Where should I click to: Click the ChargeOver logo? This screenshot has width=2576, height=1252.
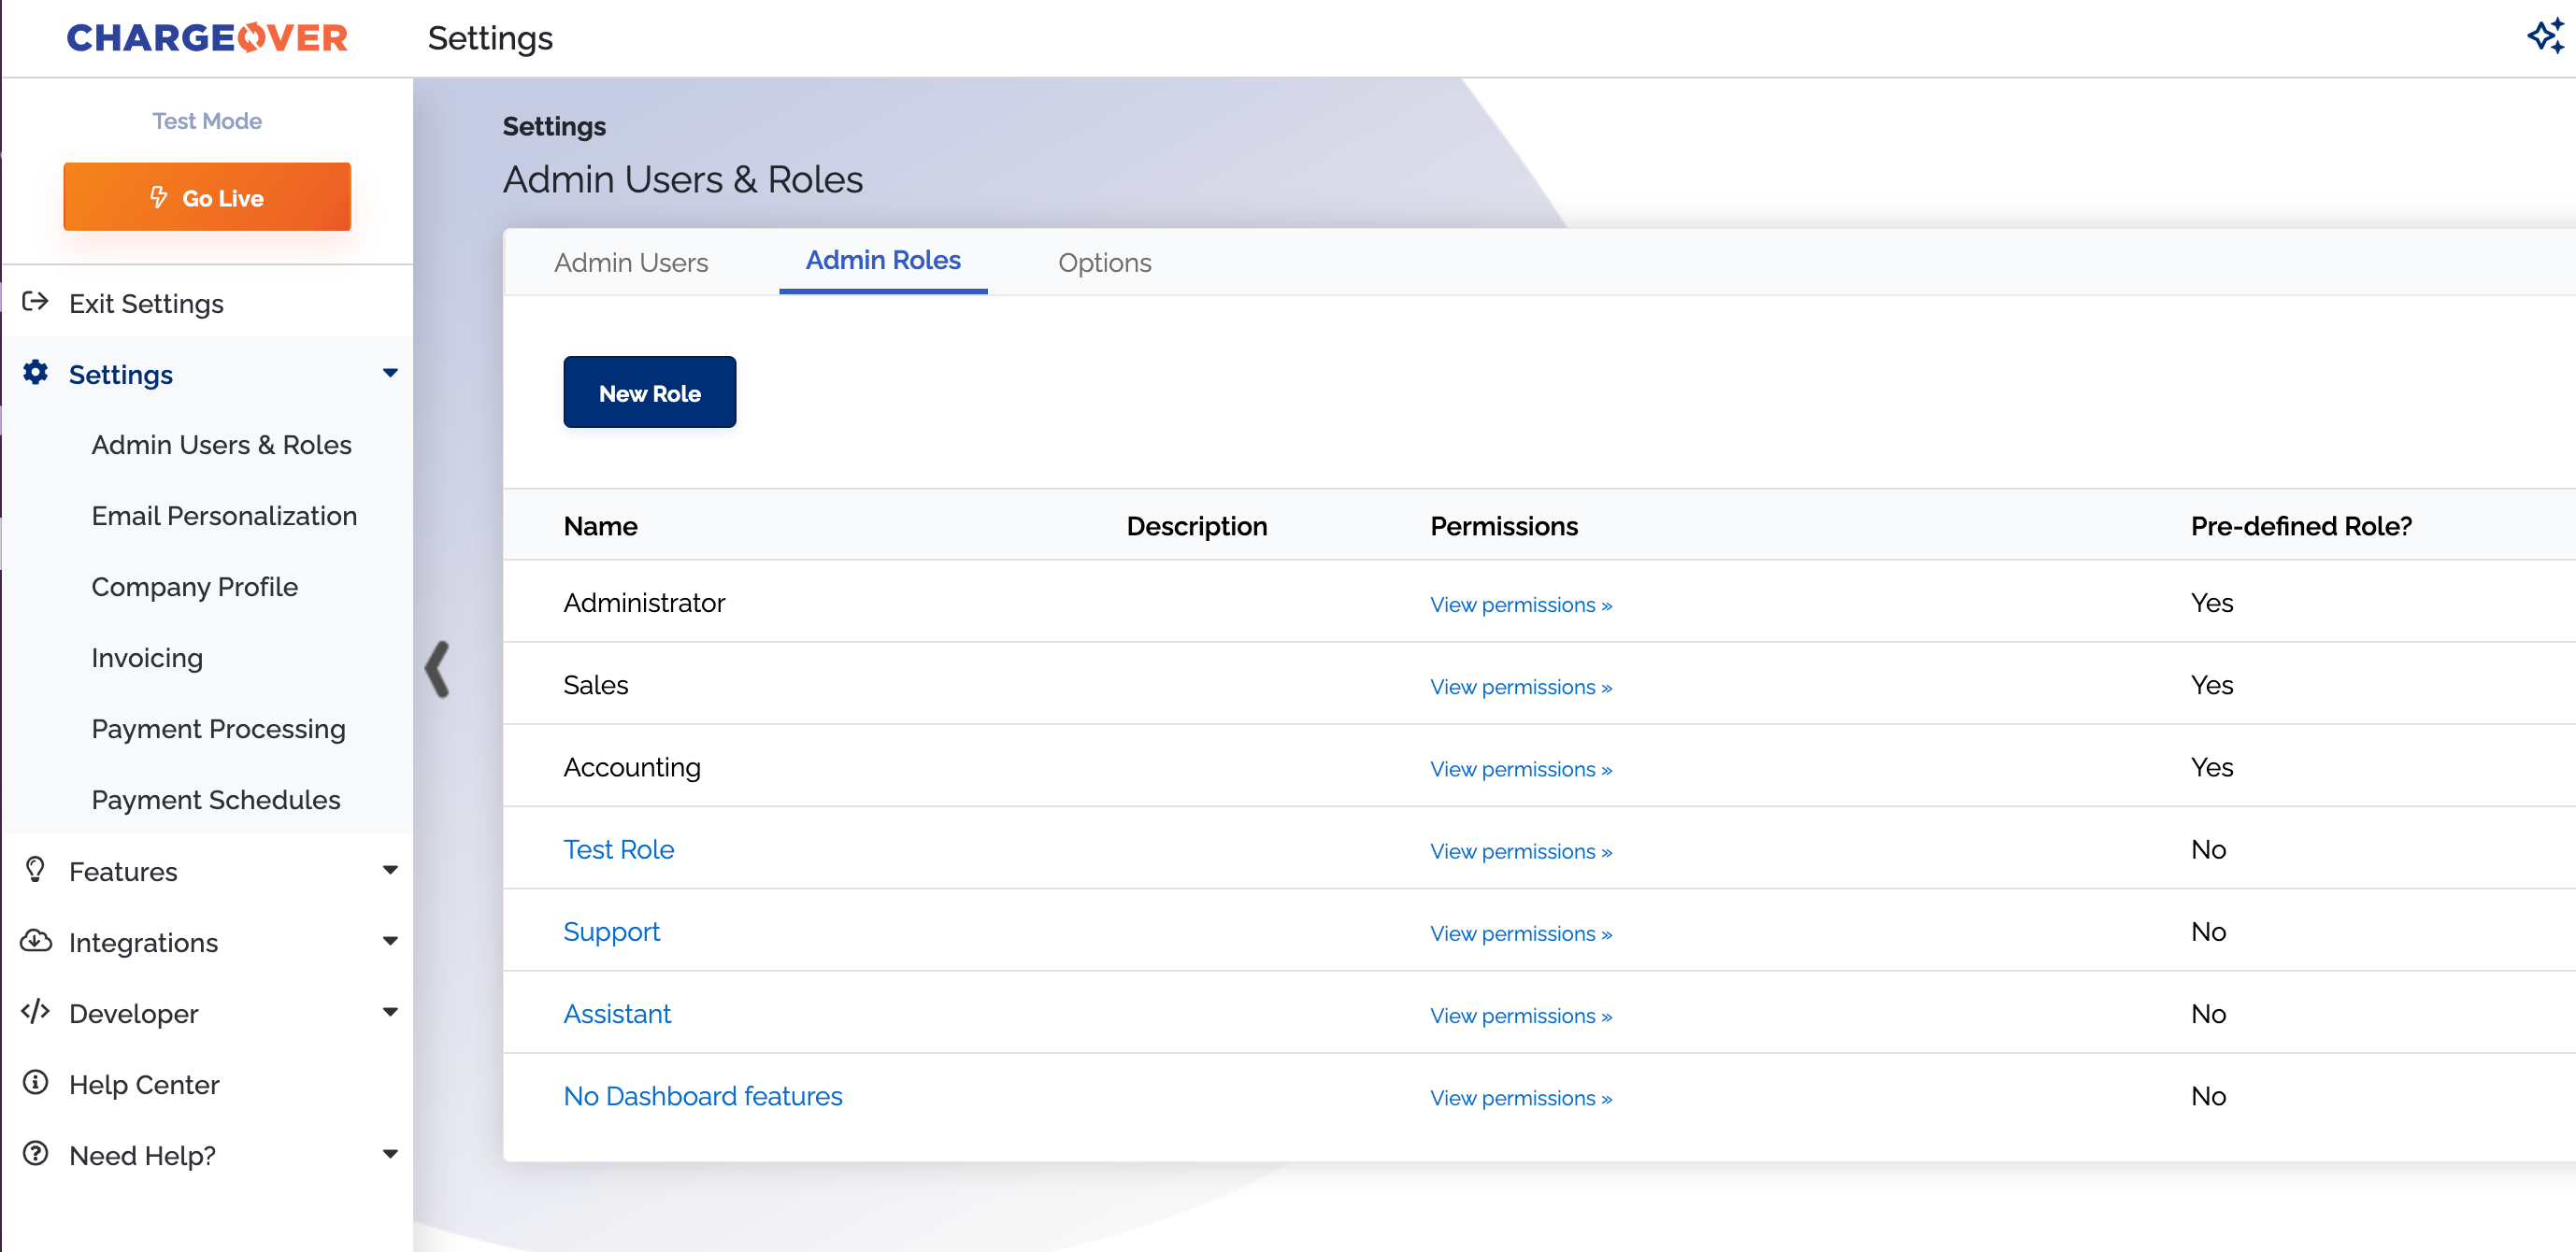(207, 38)
